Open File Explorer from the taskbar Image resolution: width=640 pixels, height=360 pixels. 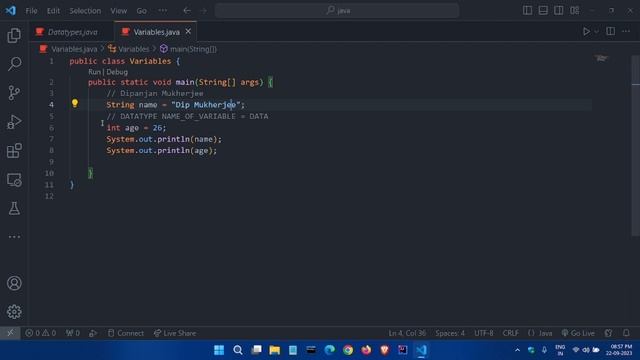point(275,350)
